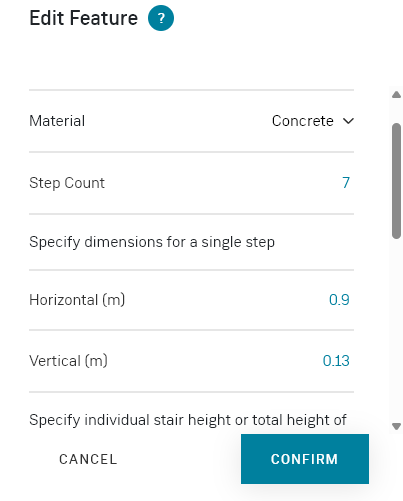Click the Vertical (m) label
The height and width of the screenshot is (501, 403).
coord(68,361)
